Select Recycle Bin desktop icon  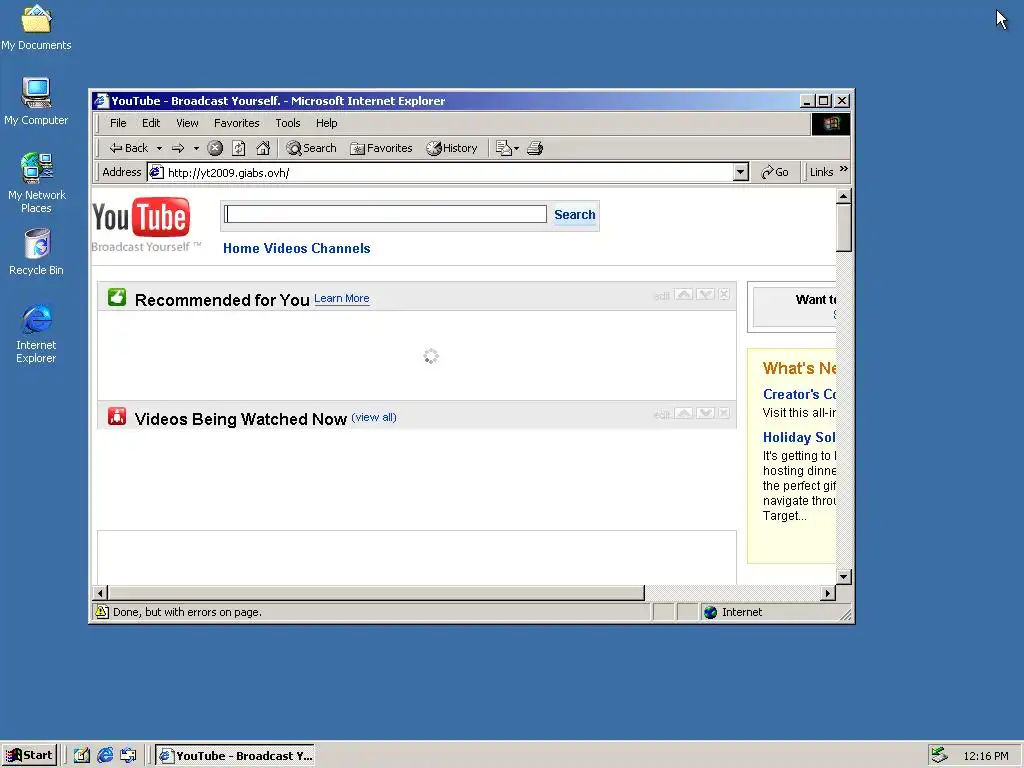36,252
